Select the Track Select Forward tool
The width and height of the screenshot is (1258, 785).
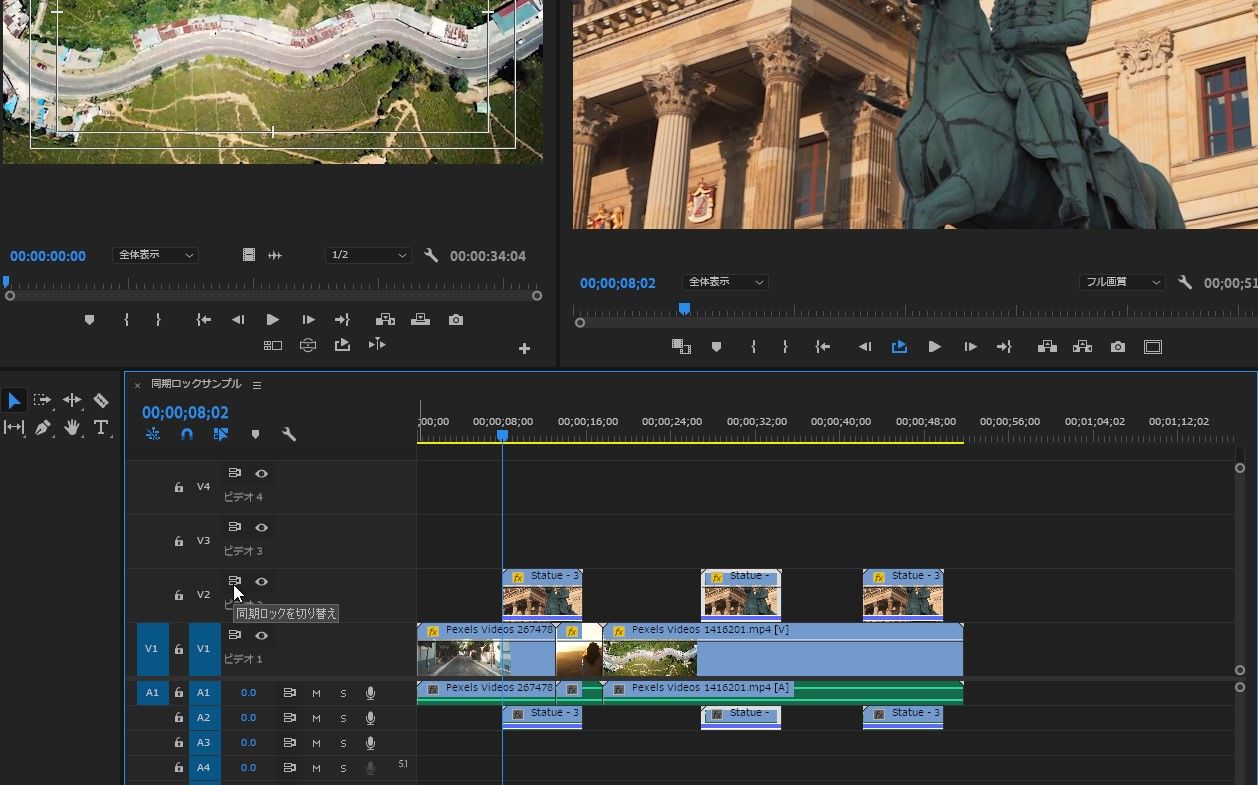pos(42,400)
